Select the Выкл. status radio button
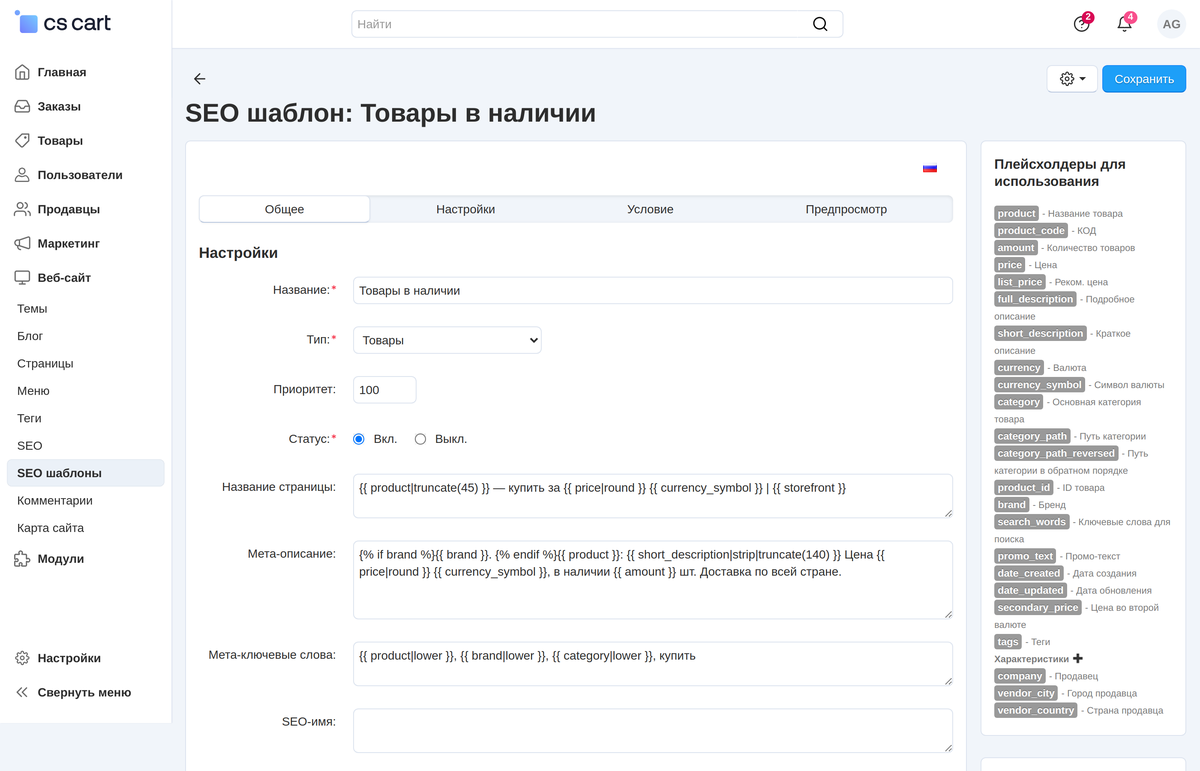The width and height of the screenshot is (1200, 771). (x=421, y=439)
